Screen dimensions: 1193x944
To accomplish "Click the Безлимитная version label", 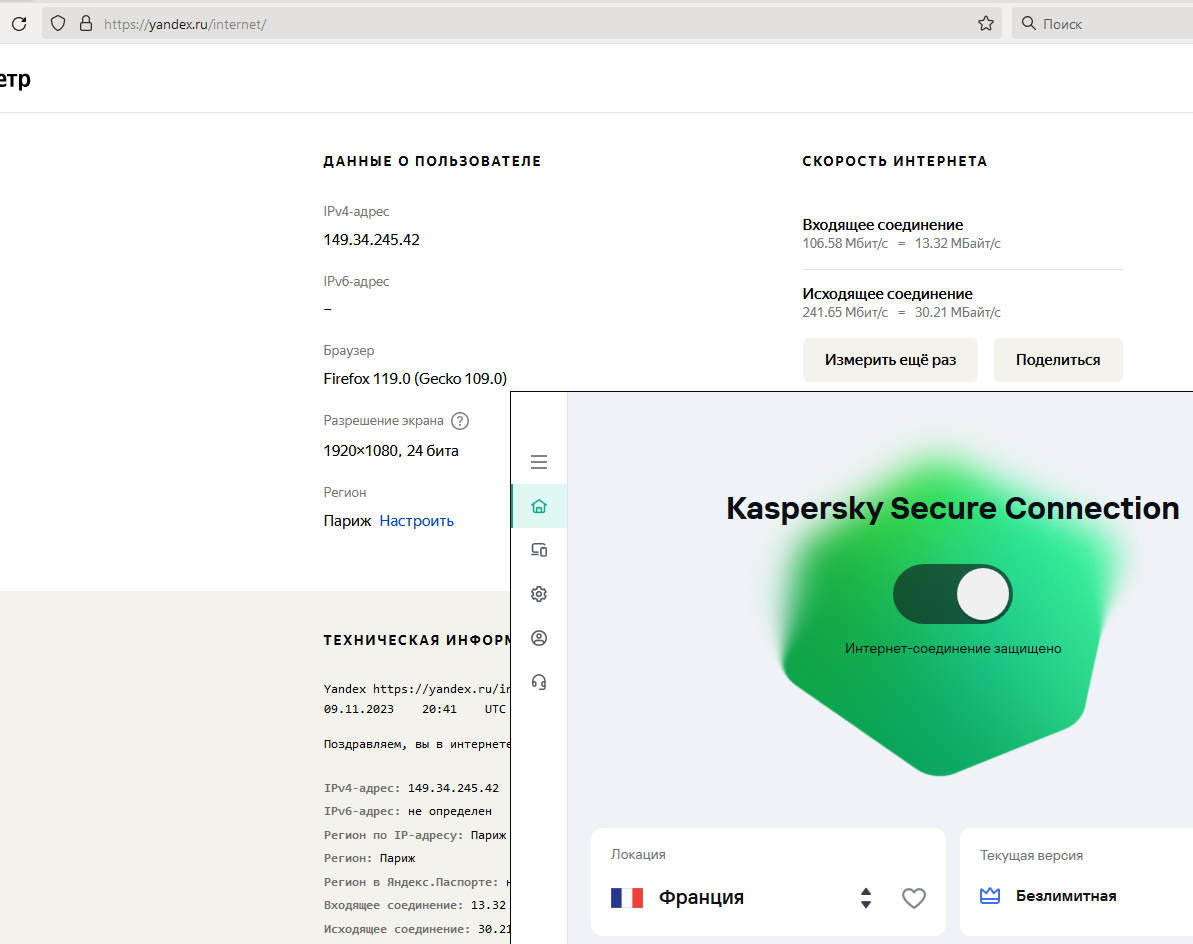I will tap(1066, 896).
